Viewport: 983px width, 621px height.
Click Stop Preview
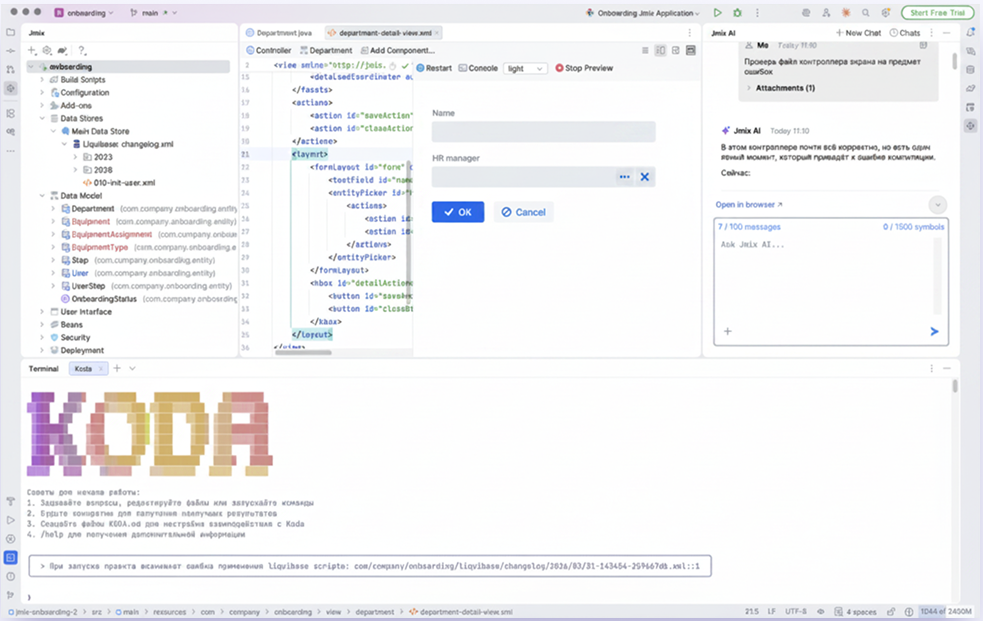pos(584,68)
